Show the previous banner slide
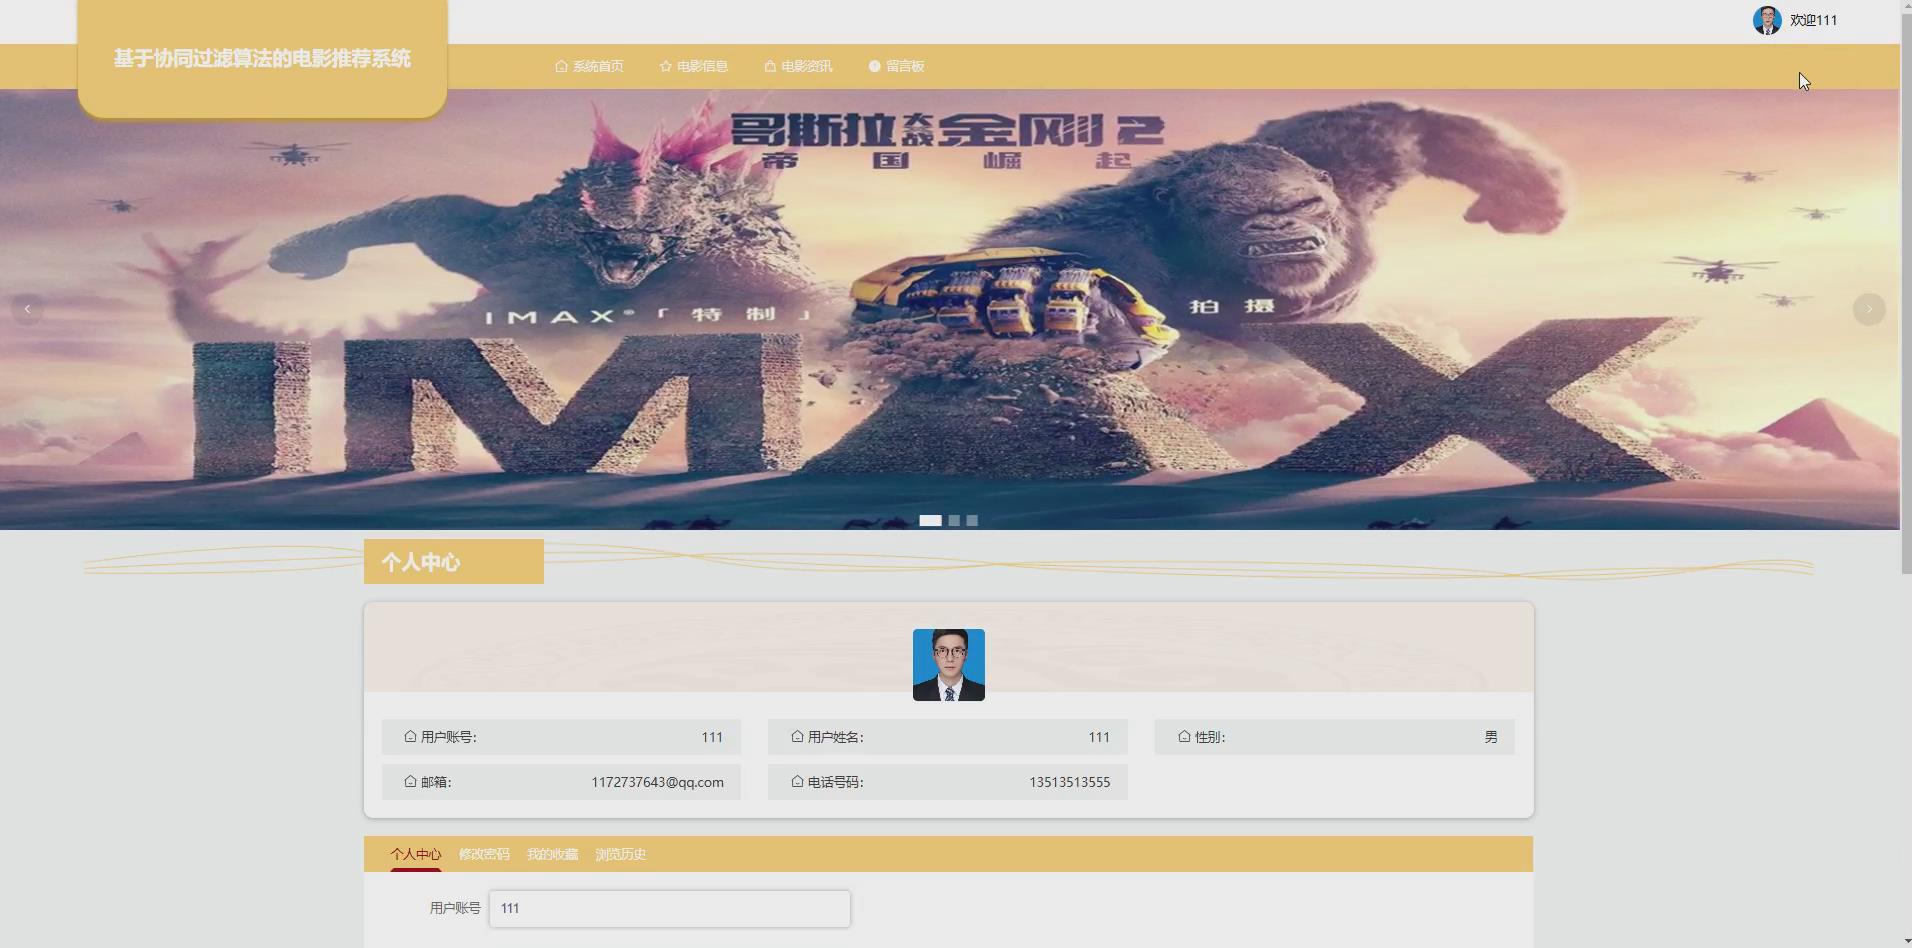 coord(27,309)
